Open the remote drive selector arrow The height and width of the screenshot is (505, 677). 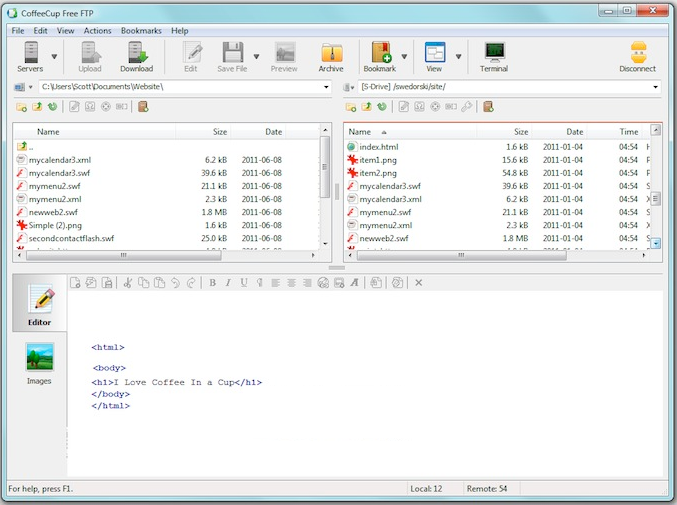pos(353,88)
